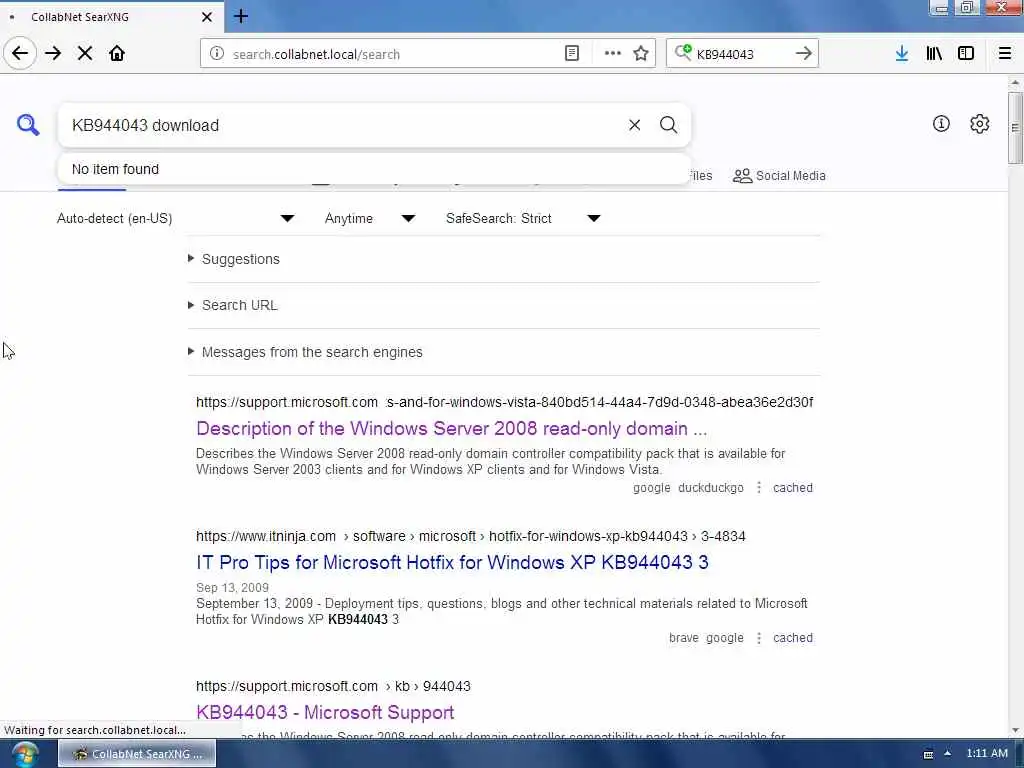Submit the KB944043 browser search arrow
The image size is (1024, 768).
(804, 54)
